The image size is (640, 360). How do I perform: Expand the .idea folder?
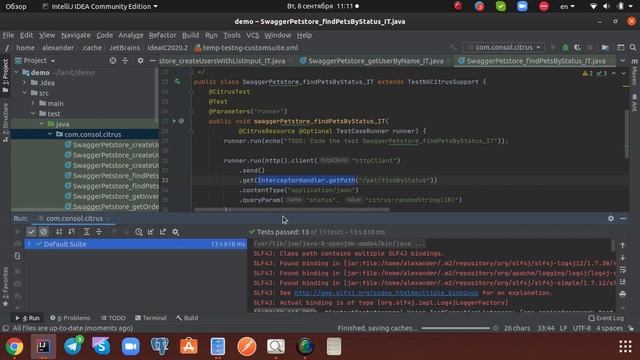pyautogui.click(x=25, y=83)
